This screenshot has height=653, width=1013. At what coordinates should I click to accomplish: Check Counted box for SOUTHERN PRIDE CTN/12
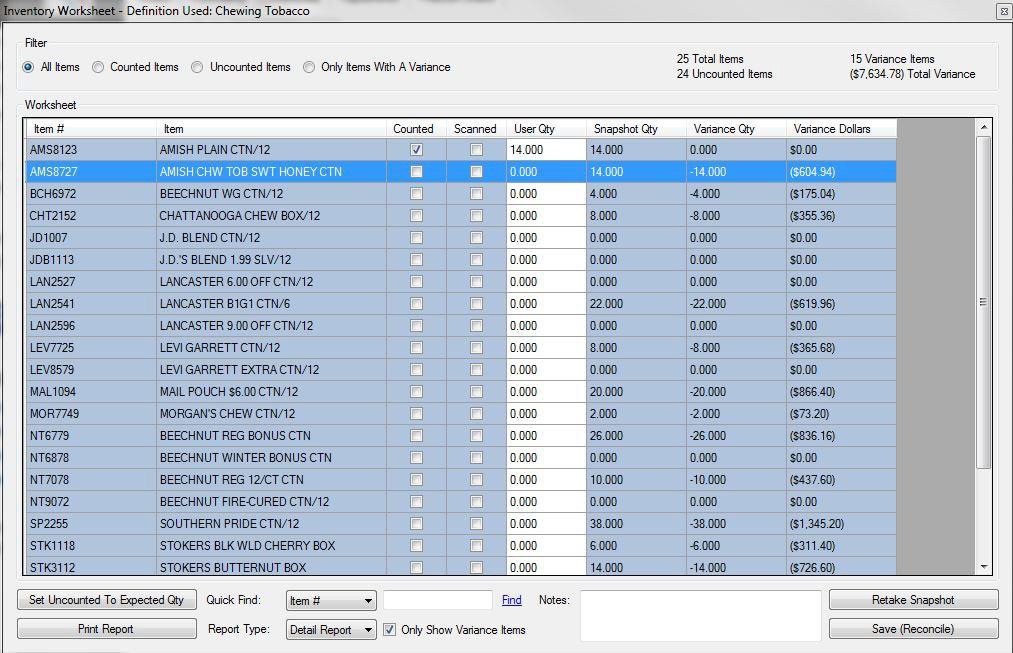pos(416,524)
